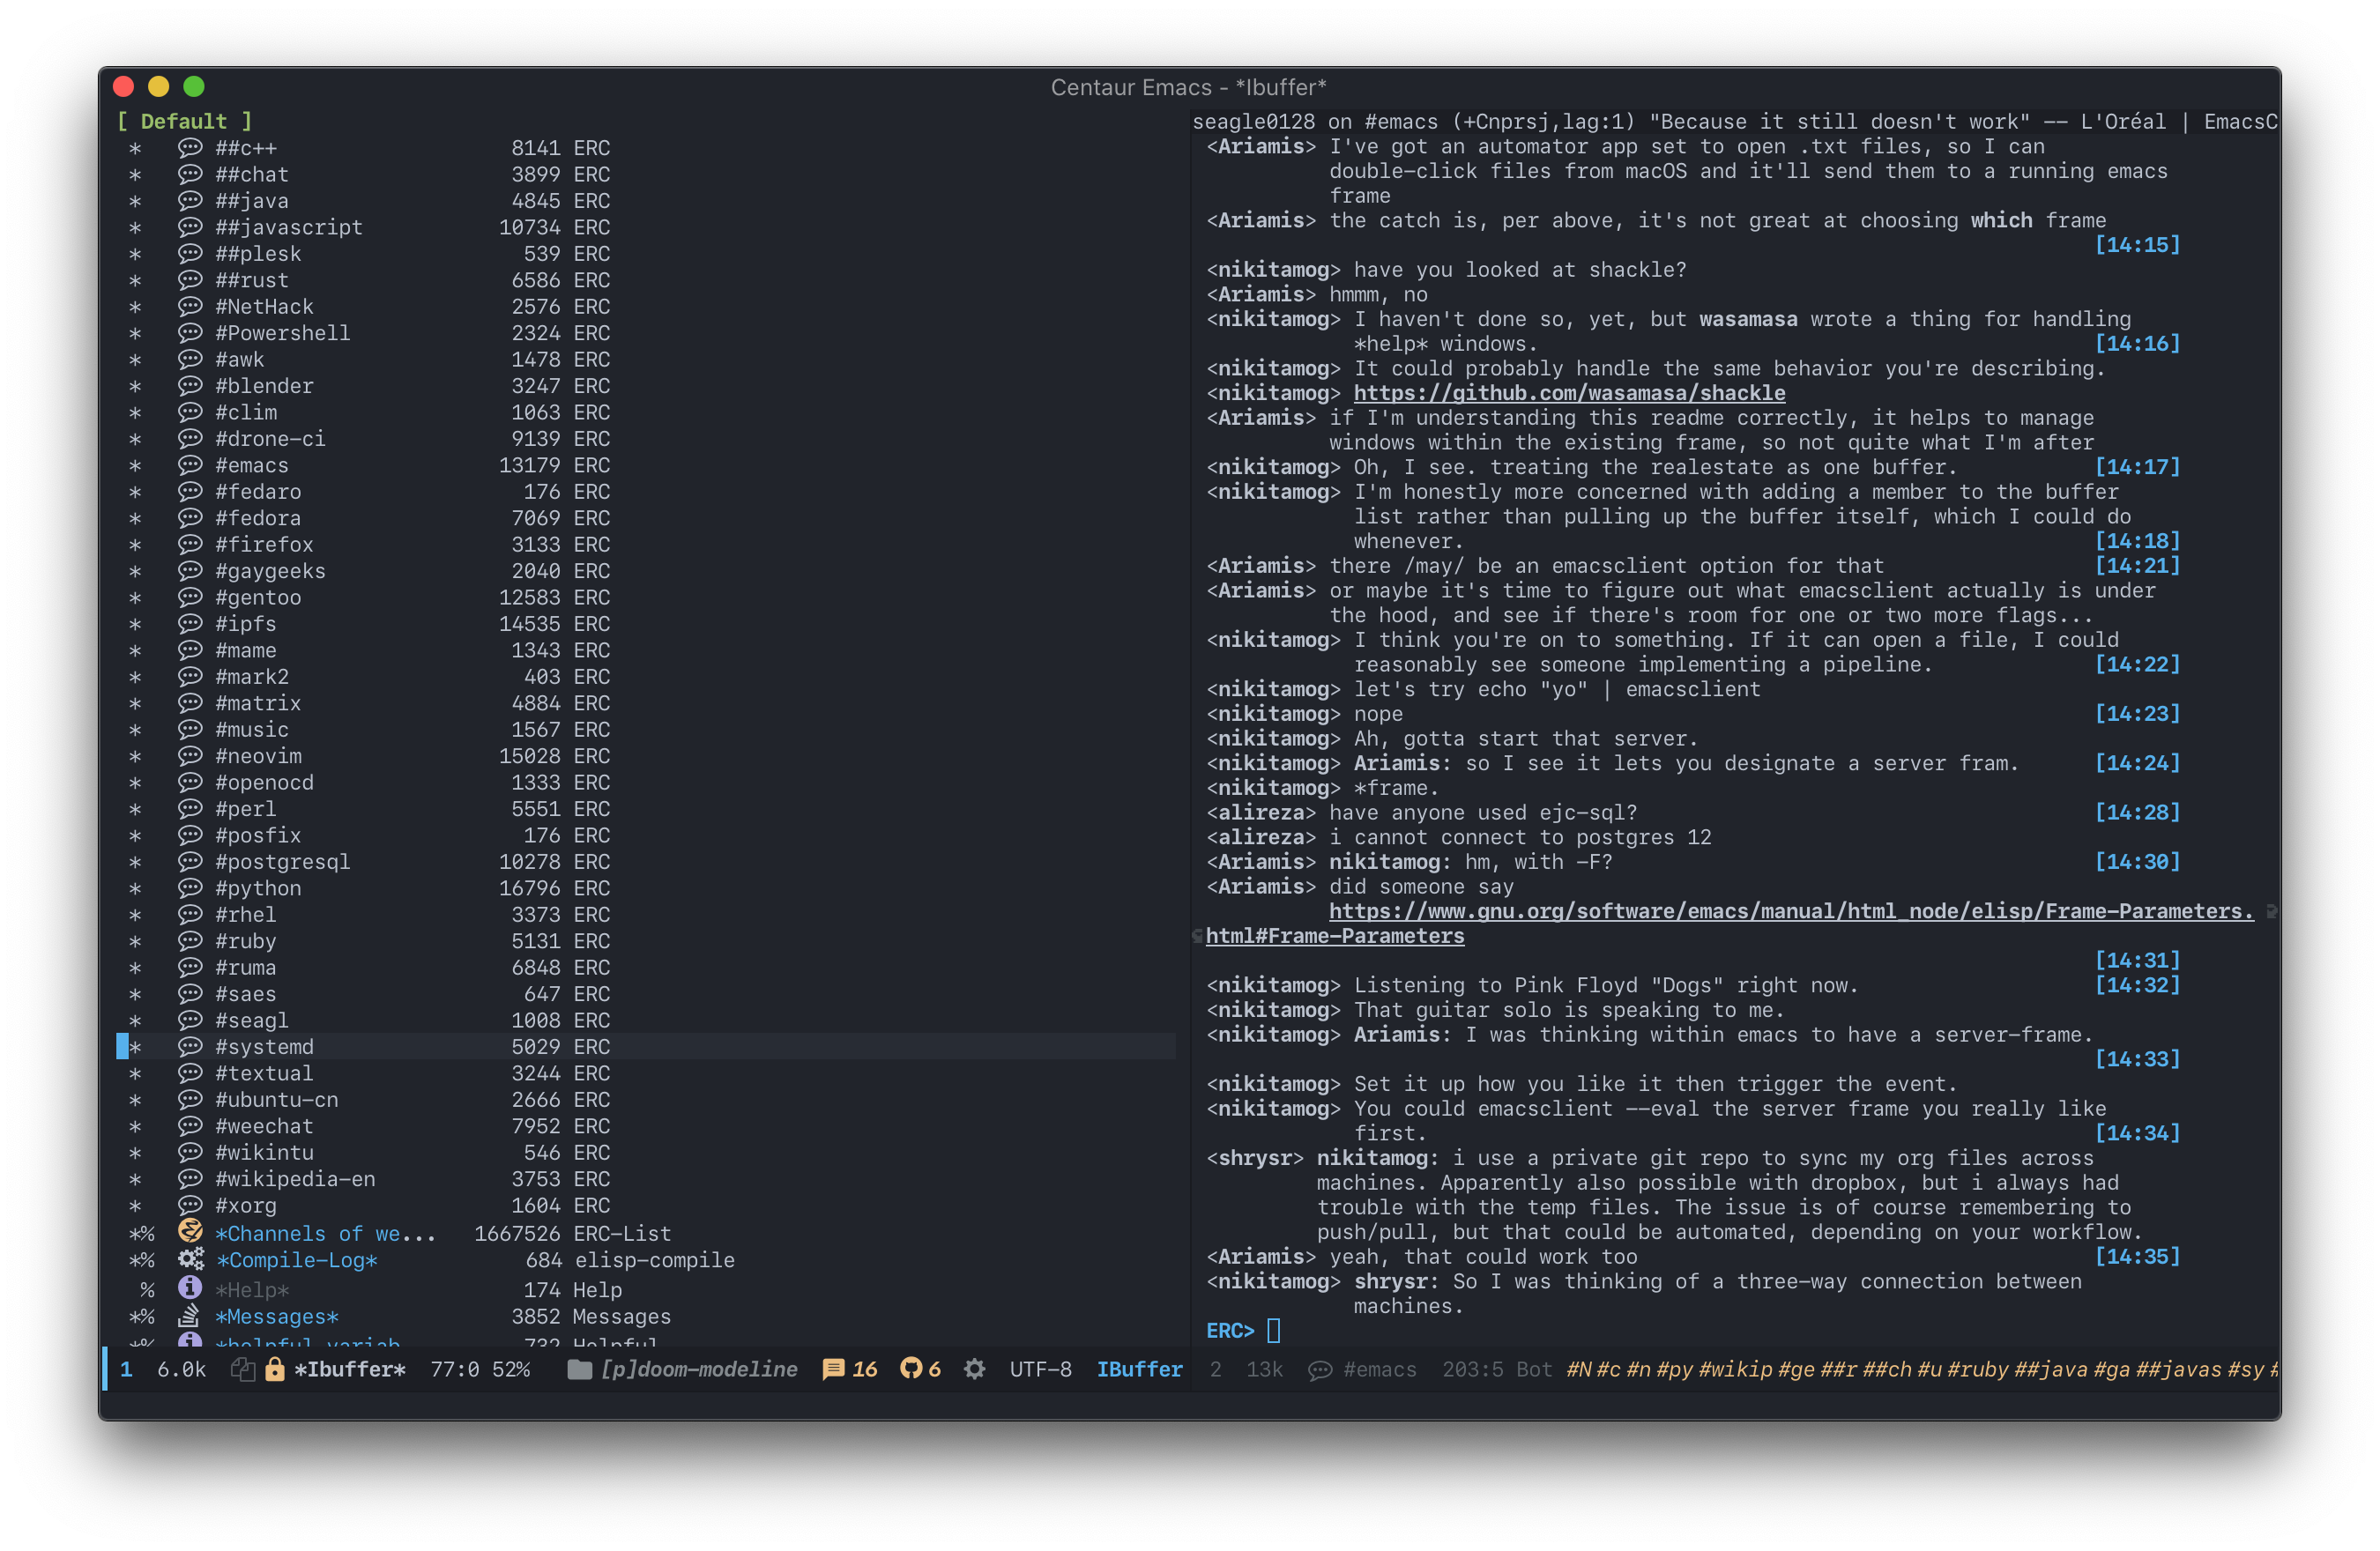Click the gear icon beside *Compile-Log*
Image resolution: width=2380 pixels, height=1551 pixels.
point(190,1260)
